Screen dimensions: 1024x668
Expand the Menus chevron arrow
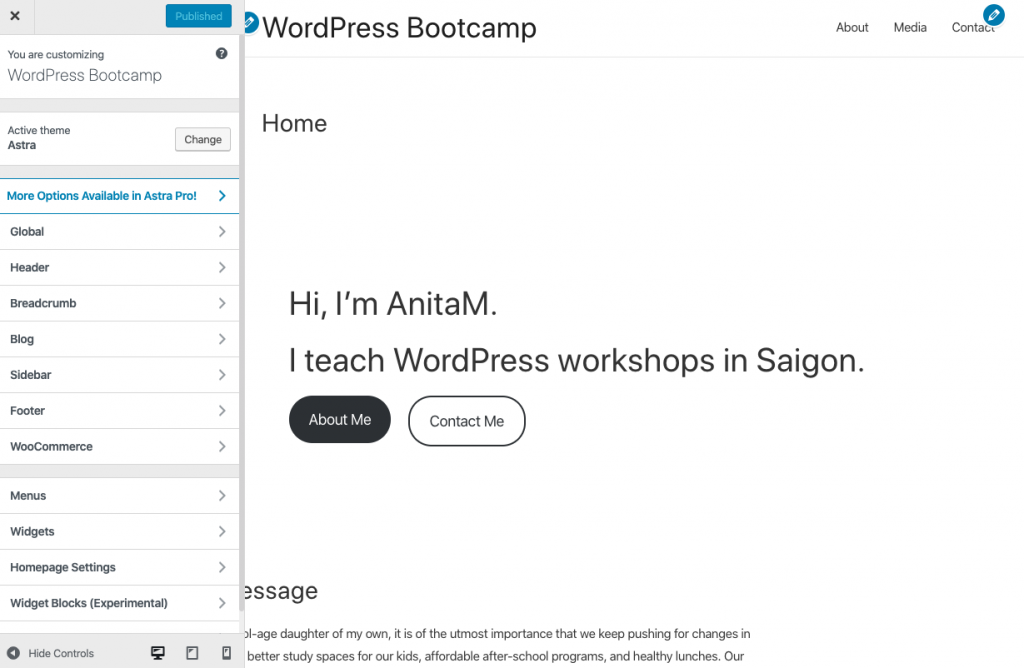pos(222,496)
